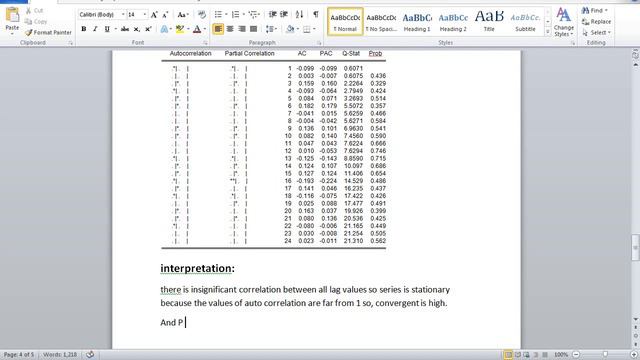Open font name Calibri dropdown
This screenshot has width=640, height=360.
click(x=123, y=15)
